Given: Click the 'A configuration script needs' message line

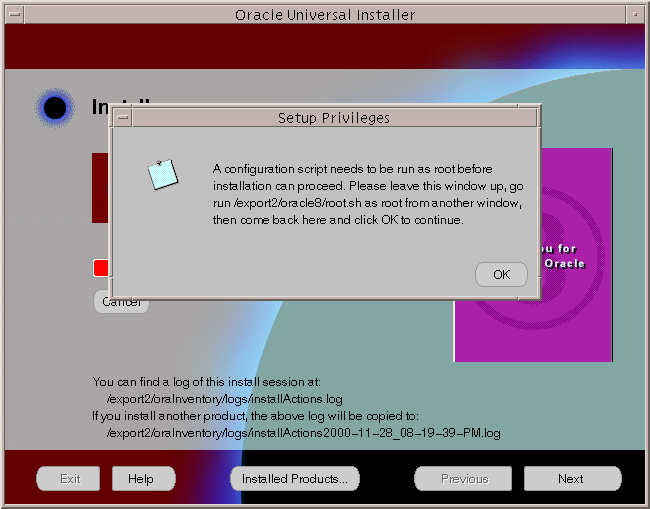Looking at the screenshot, I should pyautogui.click(x=352, y=169).
